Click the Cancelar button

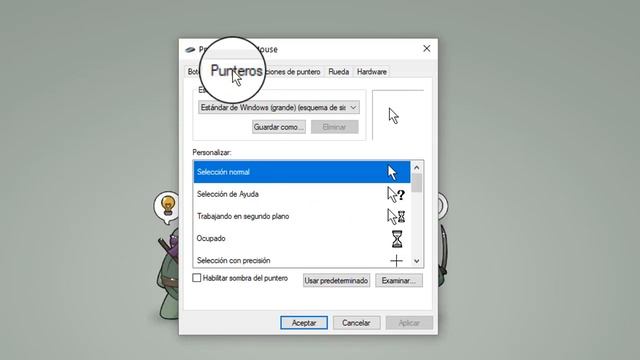click(x=356, y=322)
